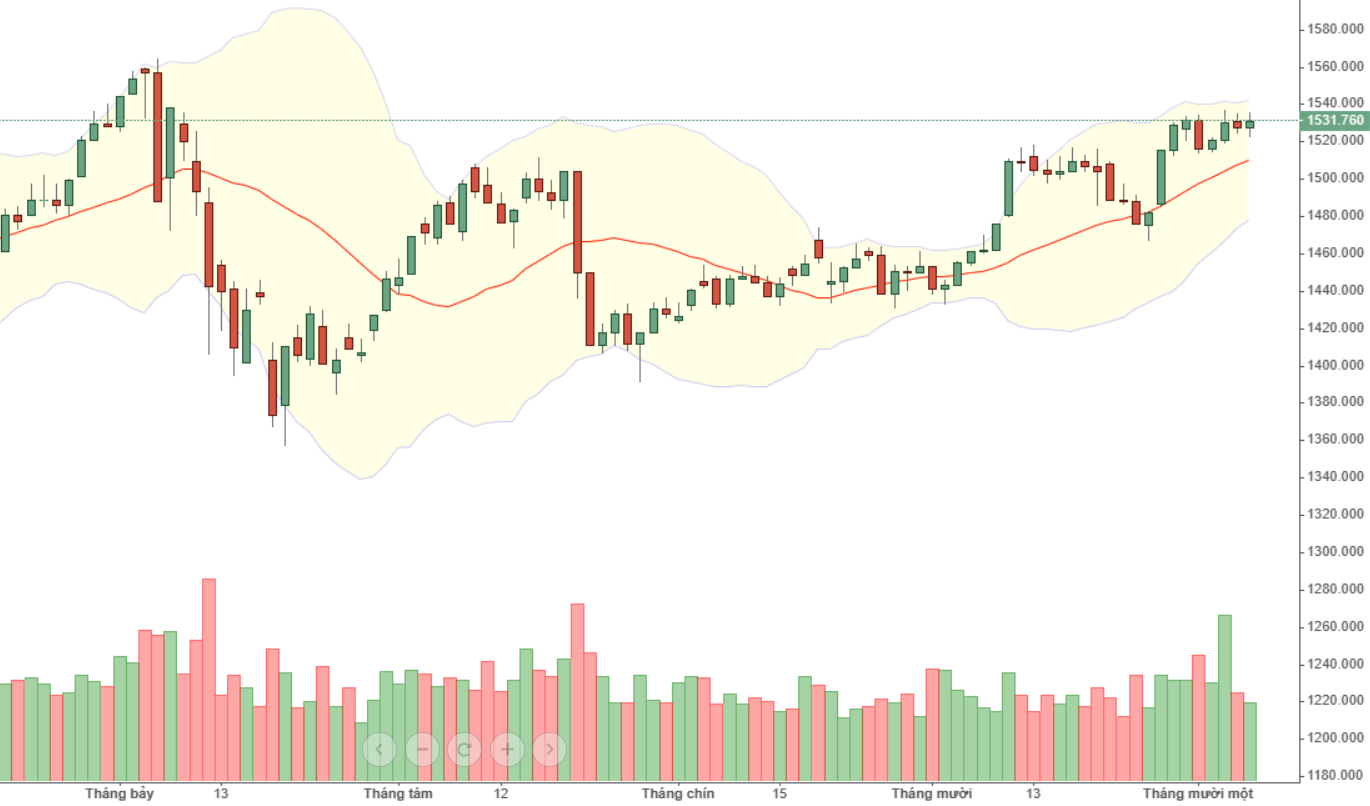
Task: Click the 1500.000 price axis label
Action: [1335, 178]
